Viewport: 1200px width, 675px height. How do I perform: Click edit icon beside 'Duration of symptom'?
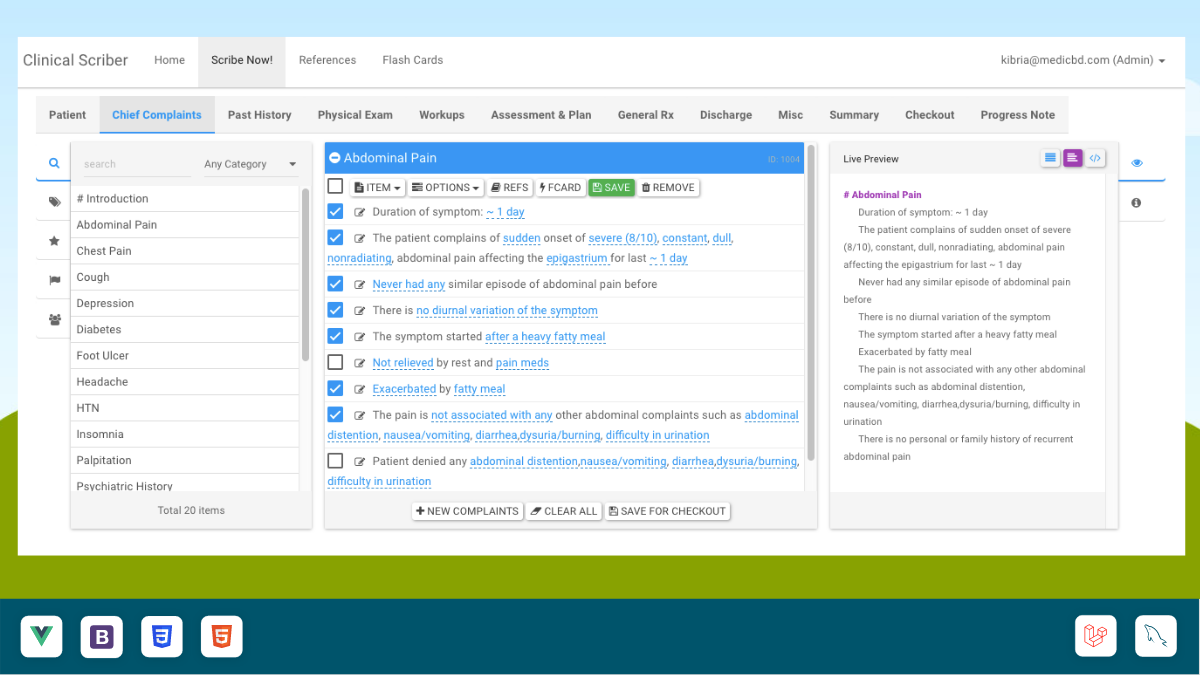tap(360, 212)
